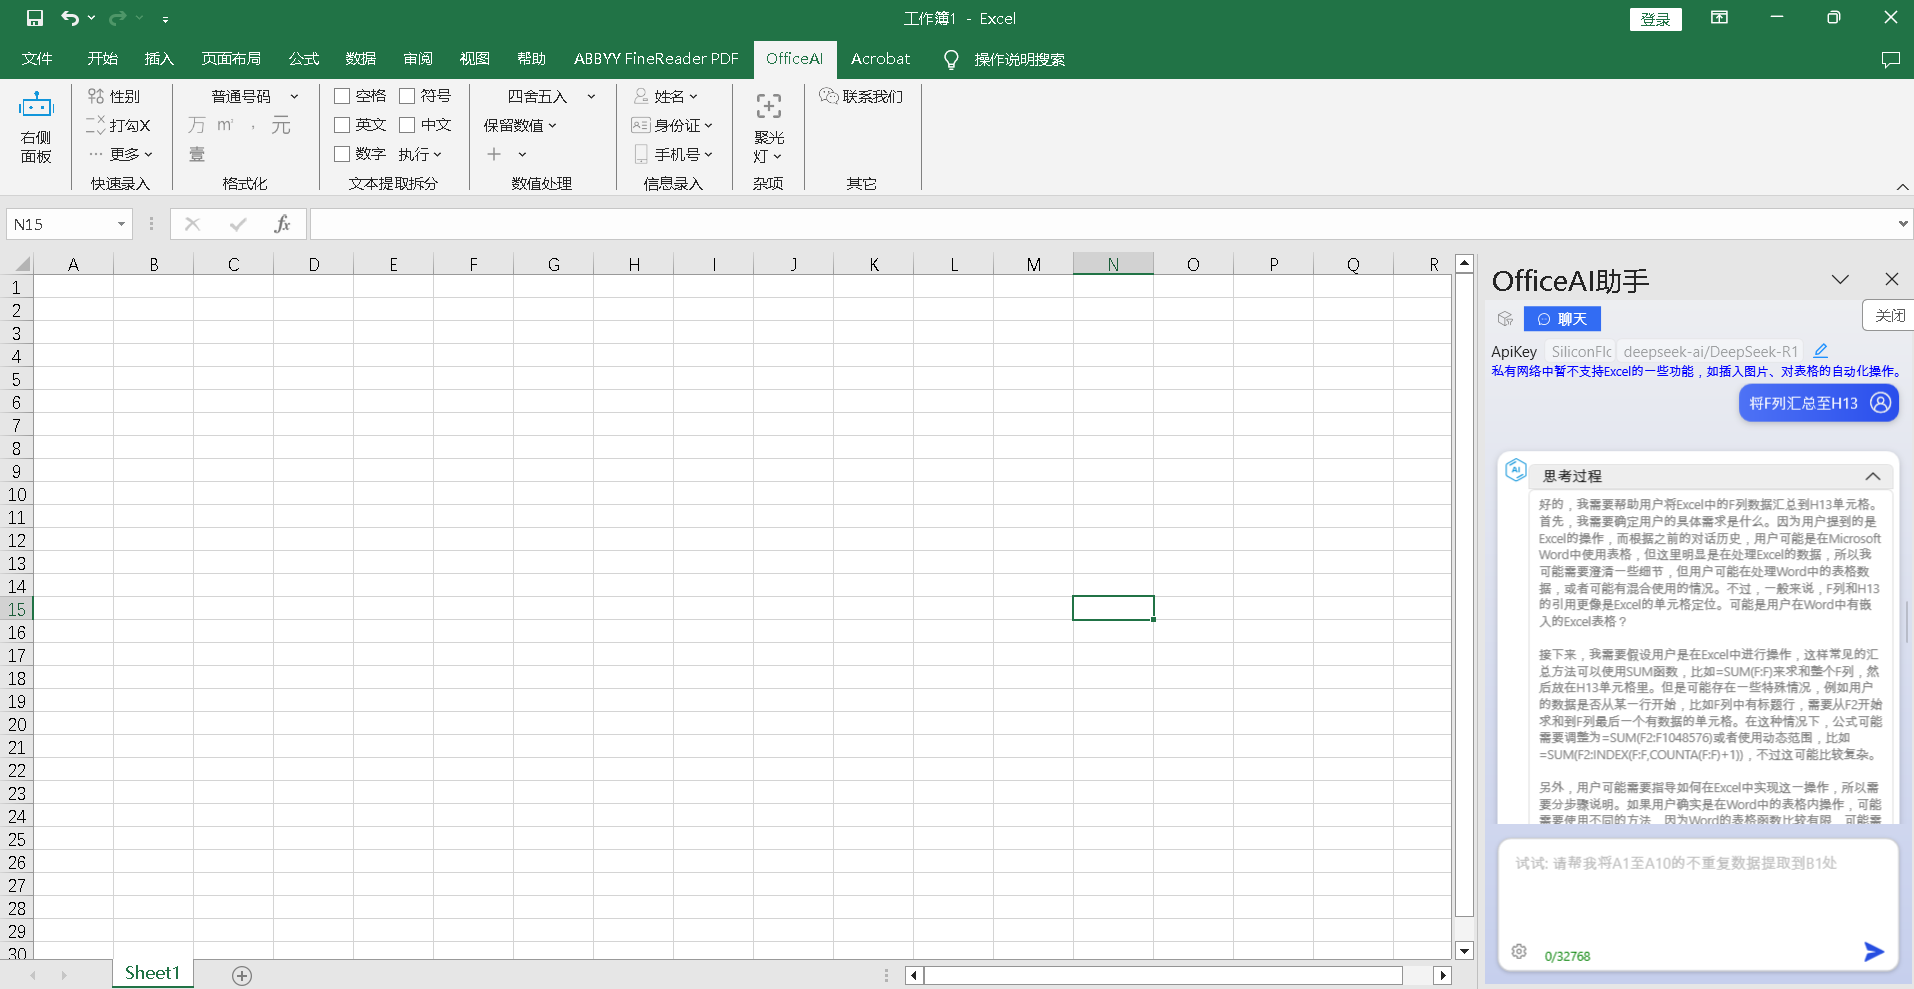Select the Sheet1 tab

click(x=152, y=973)
